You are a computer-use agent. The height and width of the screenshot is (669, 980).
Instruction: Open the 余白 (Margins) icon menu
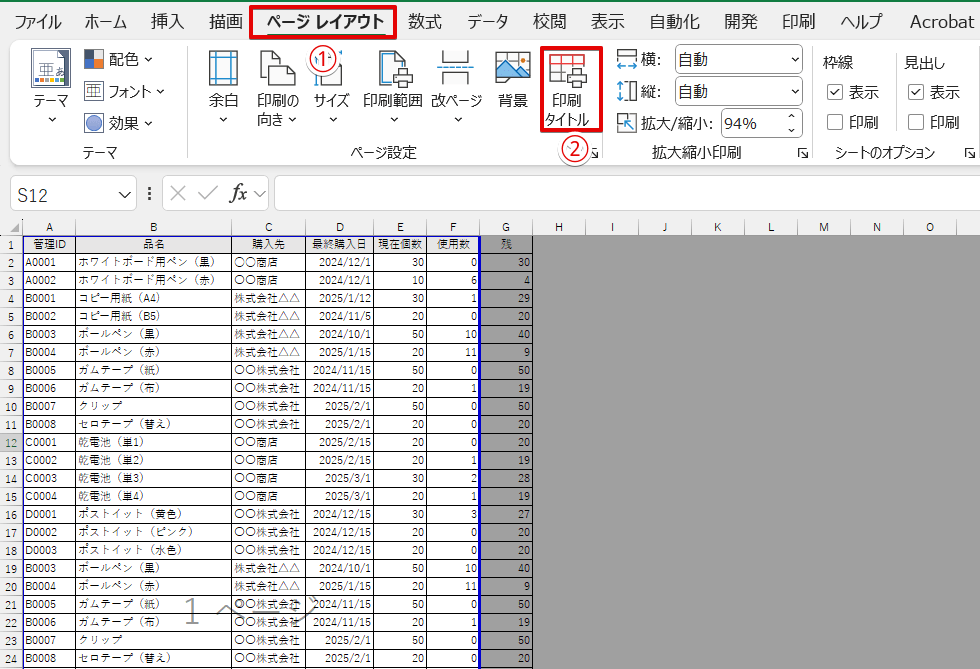pos(223,70)
